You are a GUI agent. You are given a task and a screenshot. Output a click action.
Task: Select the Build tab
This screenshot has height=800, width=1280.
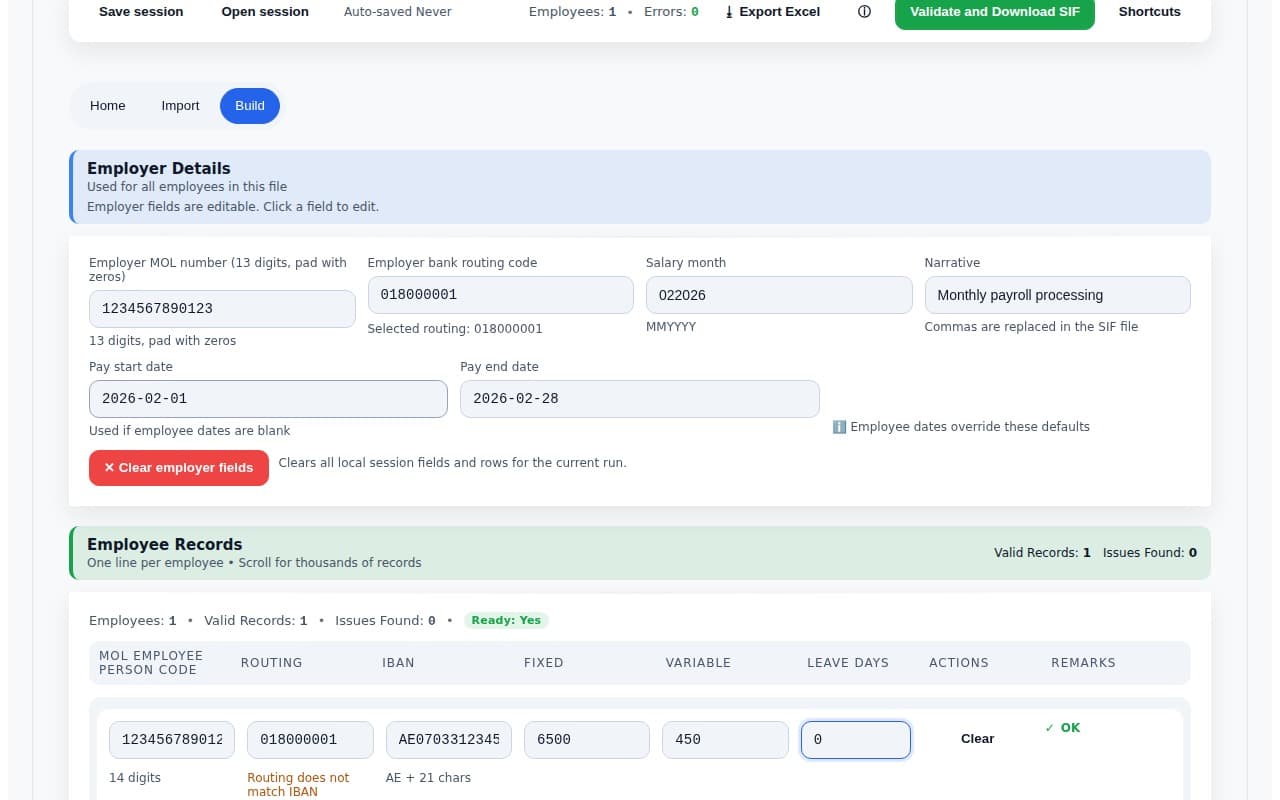(249, 105)
